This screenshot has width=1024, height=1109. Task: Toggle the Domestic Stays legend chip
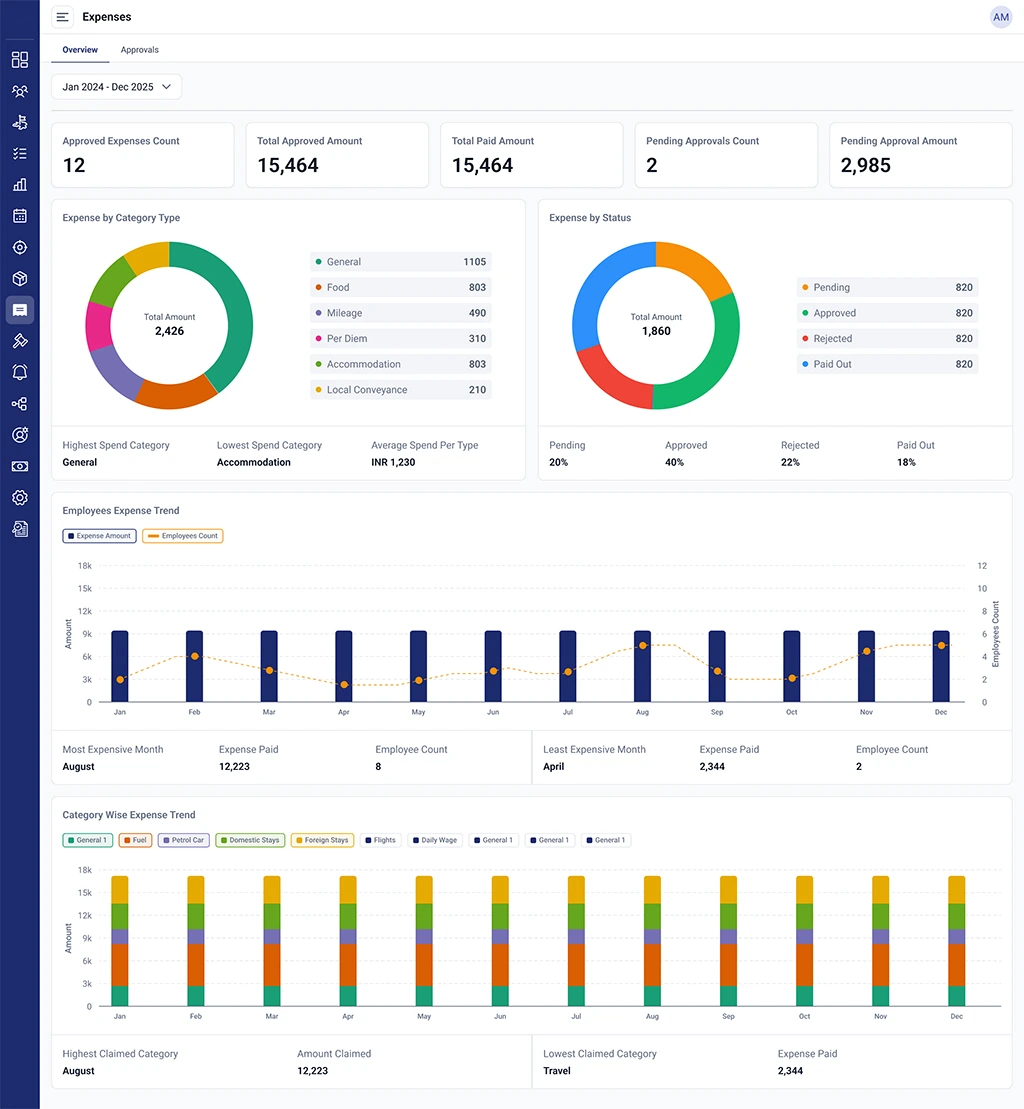pyautogui.click(x=250, y=840)
